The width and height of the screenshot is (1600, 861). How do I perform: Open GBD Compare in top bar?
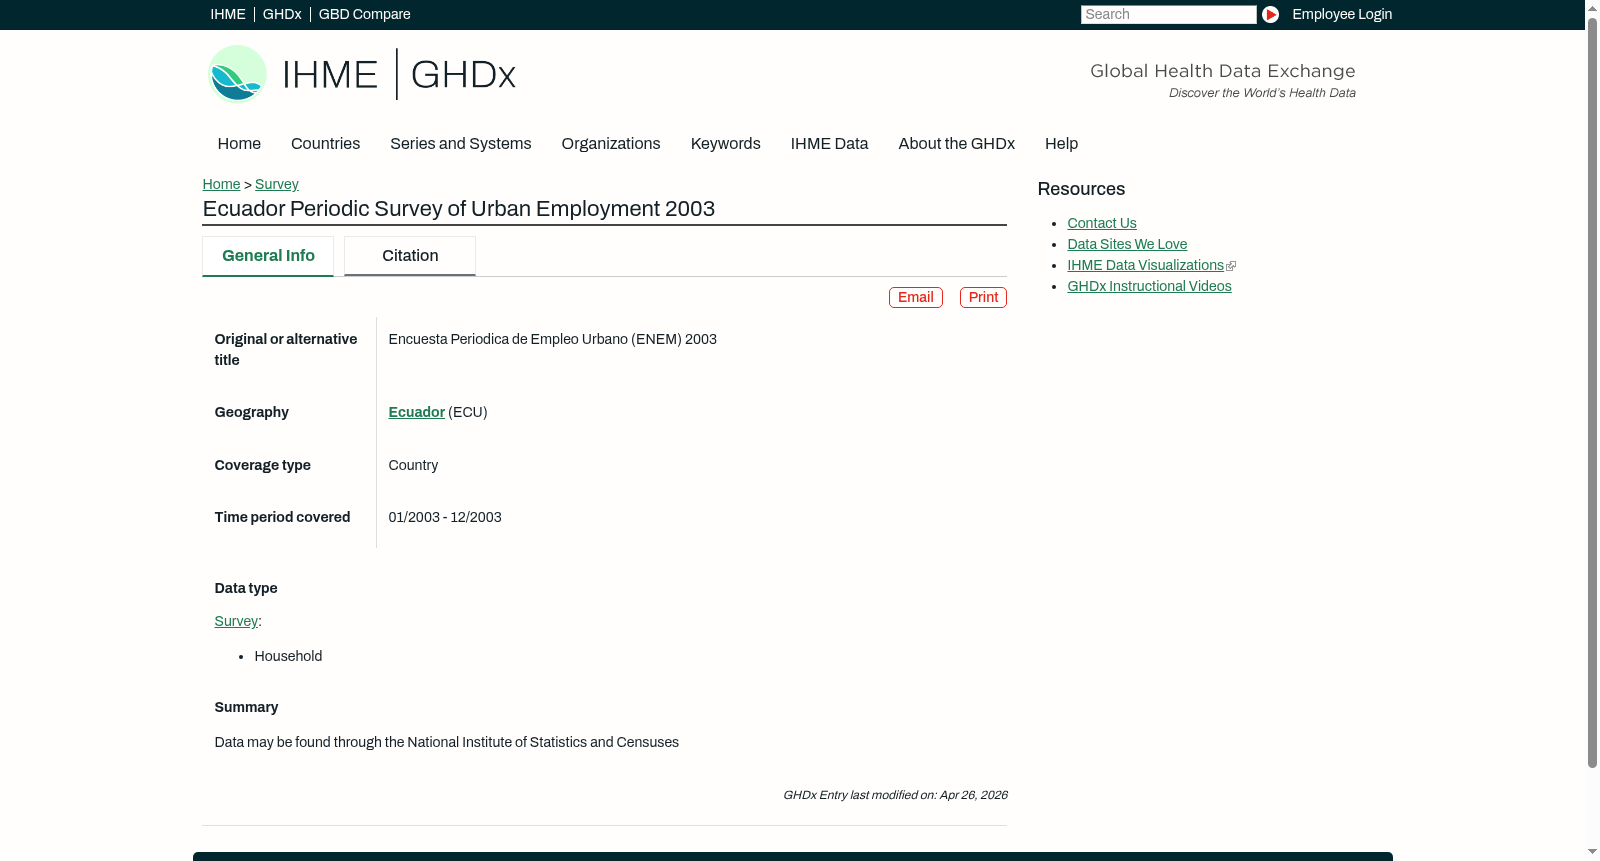pyautogui.click(x=365, y=14)
